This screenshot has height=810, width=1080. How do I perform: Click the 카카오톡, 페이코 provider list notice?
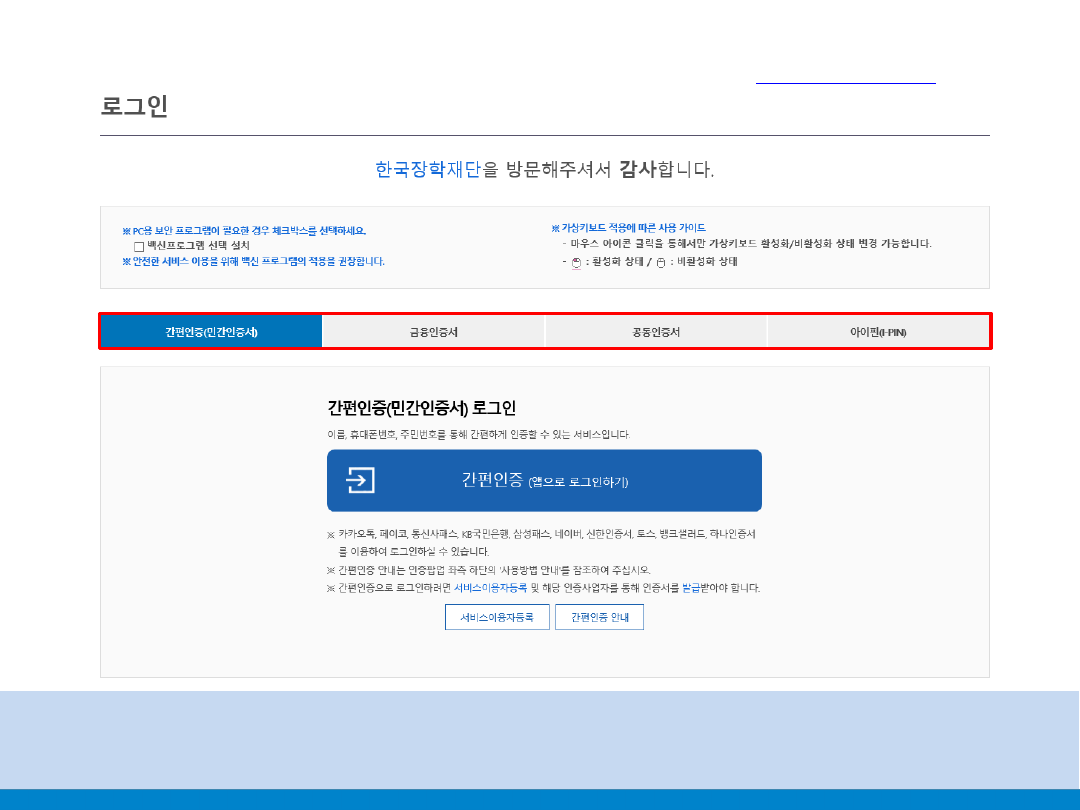(547, 534)
